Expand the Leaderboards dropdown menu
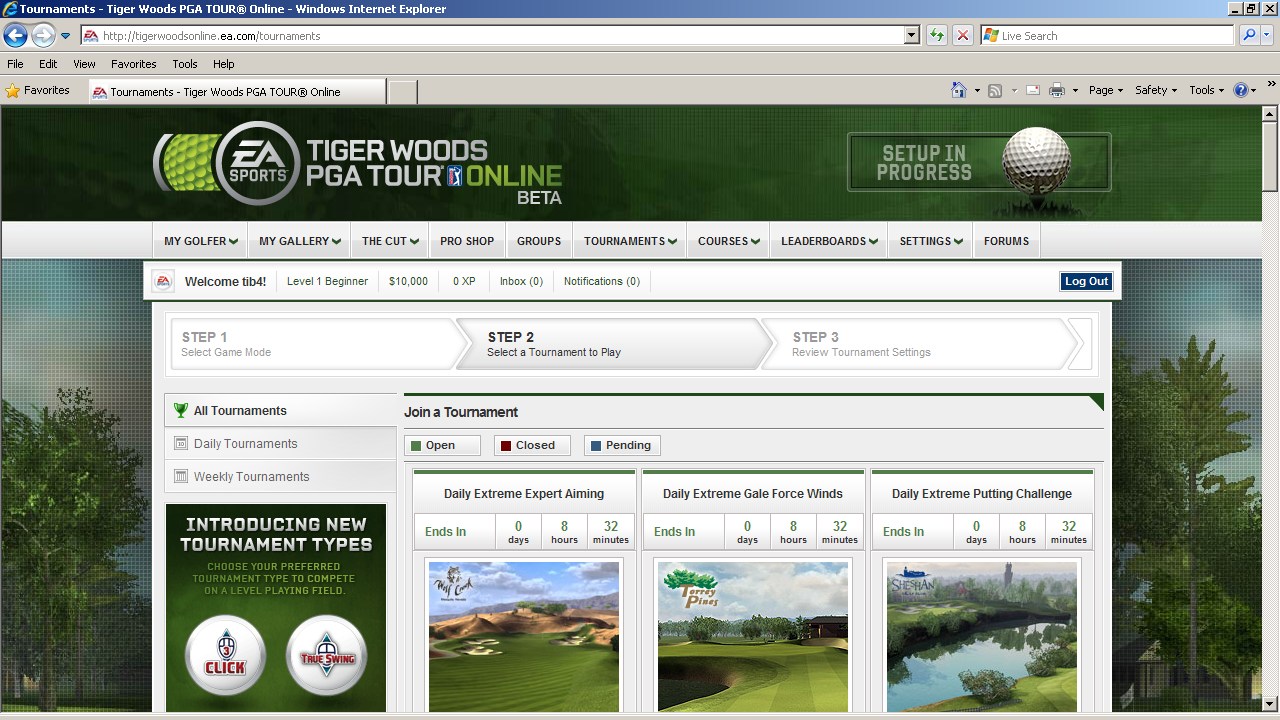The width and height of the screenshot is (1280, 720). (829, 241)
